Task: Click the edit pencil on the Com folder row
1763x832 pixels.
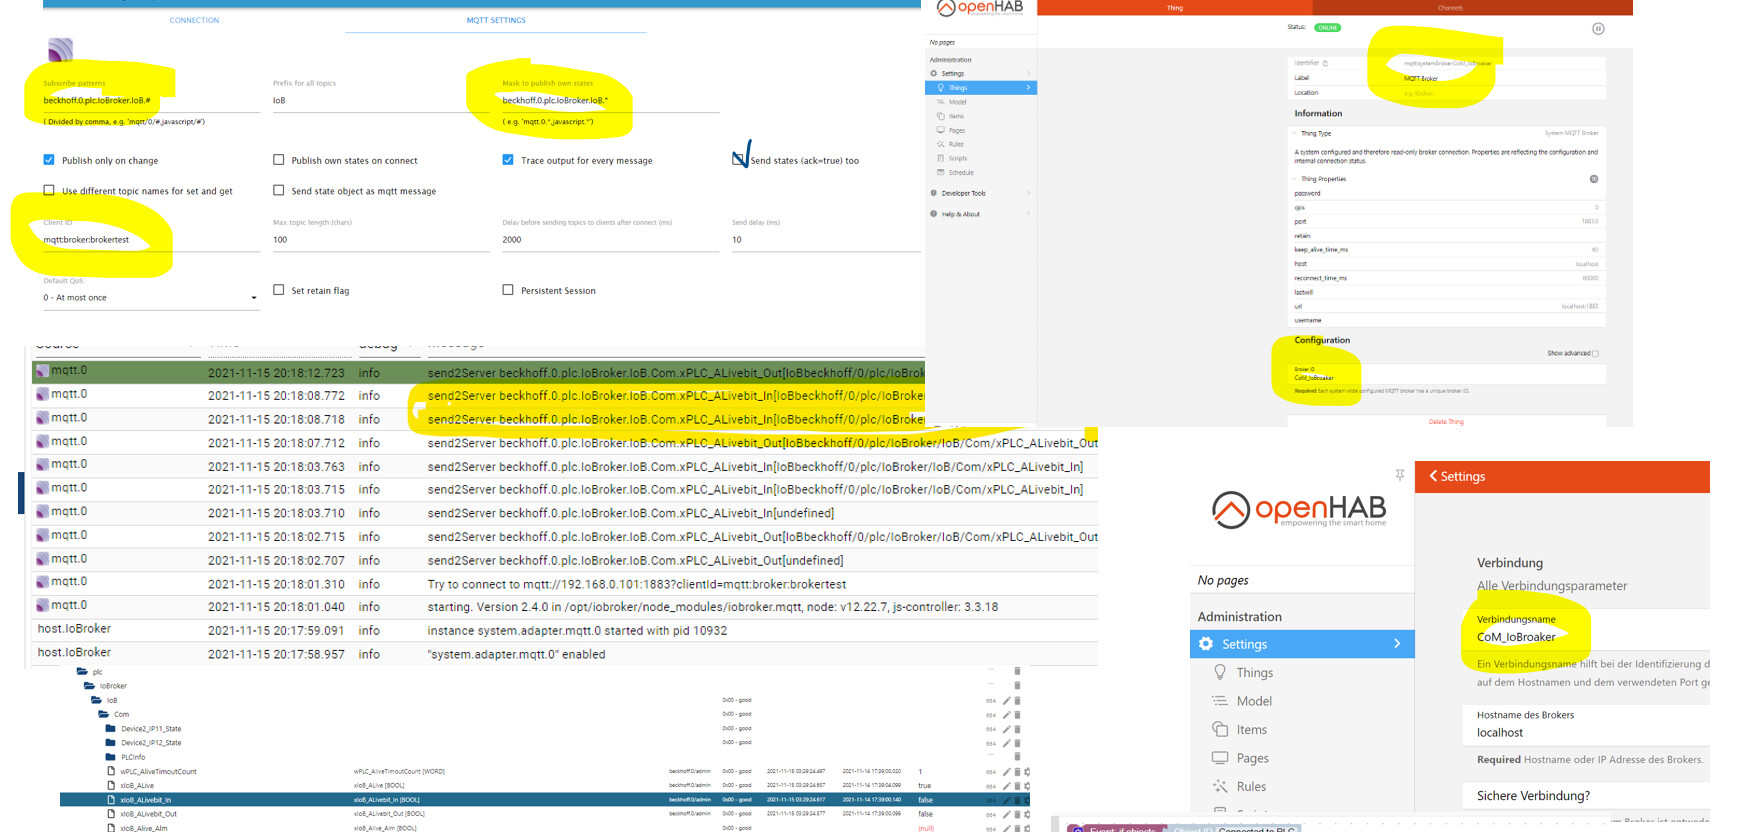Action: pos(1007,714)
